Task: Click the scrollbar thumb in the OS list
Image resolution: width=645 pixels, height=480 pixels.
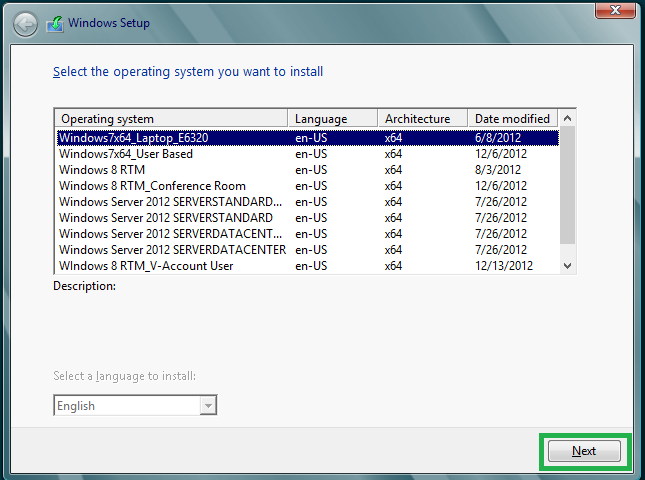Action: click(x=567, y=185)
